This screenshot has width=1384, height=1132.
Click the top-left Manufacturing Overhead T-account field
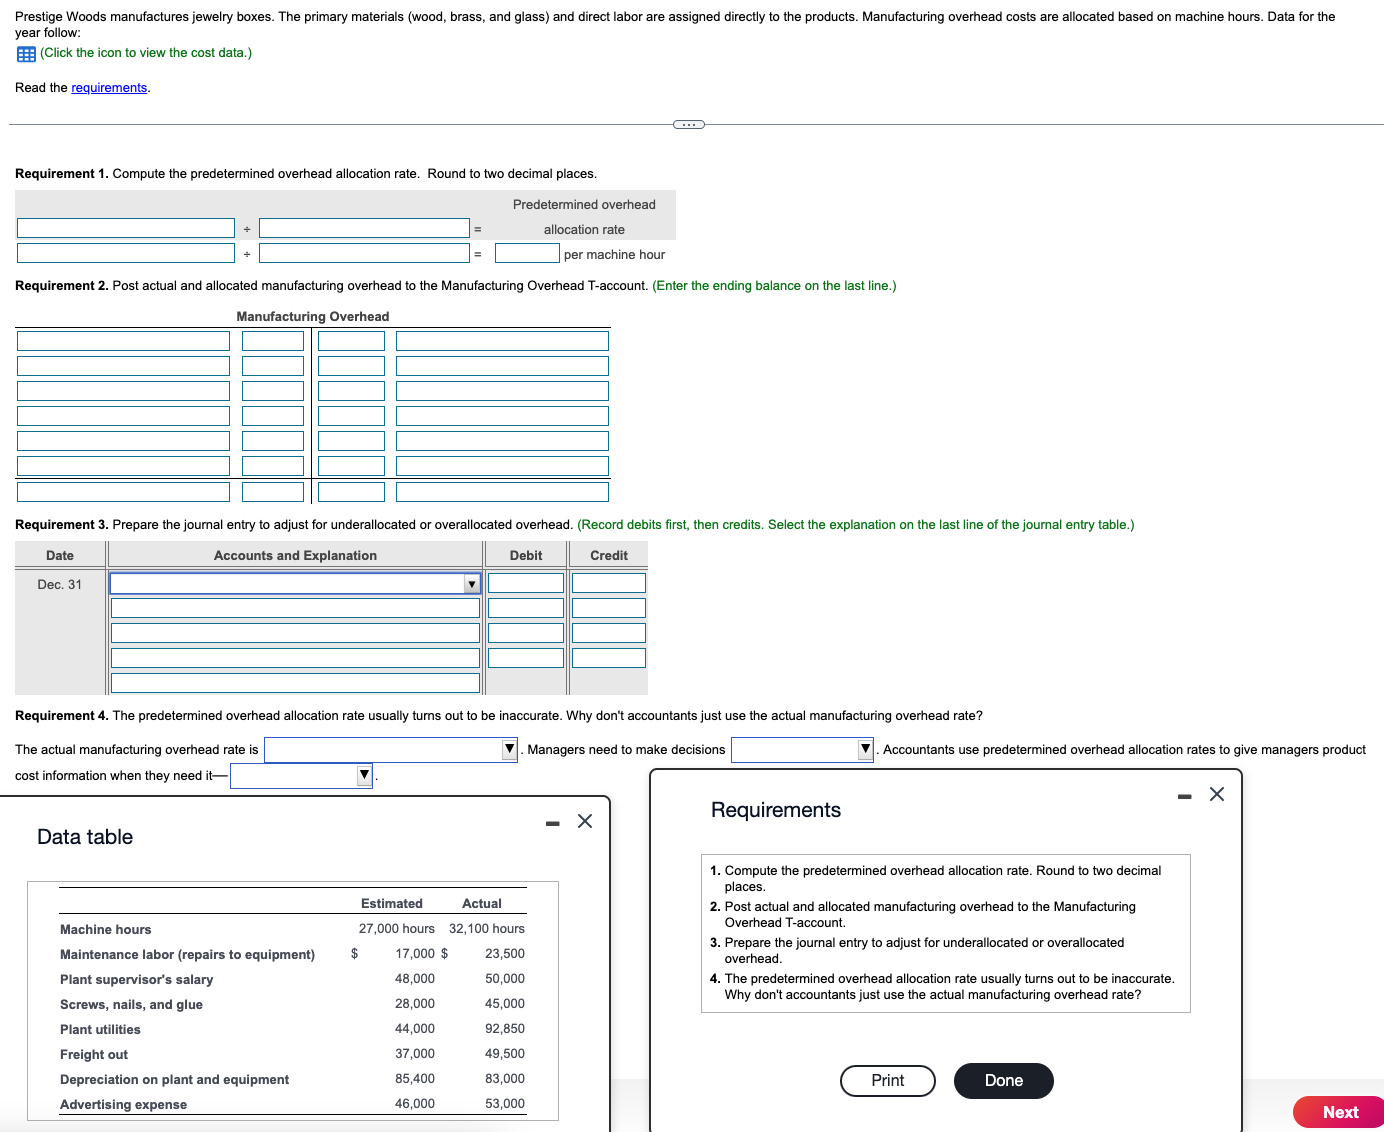tap(123, 340)
